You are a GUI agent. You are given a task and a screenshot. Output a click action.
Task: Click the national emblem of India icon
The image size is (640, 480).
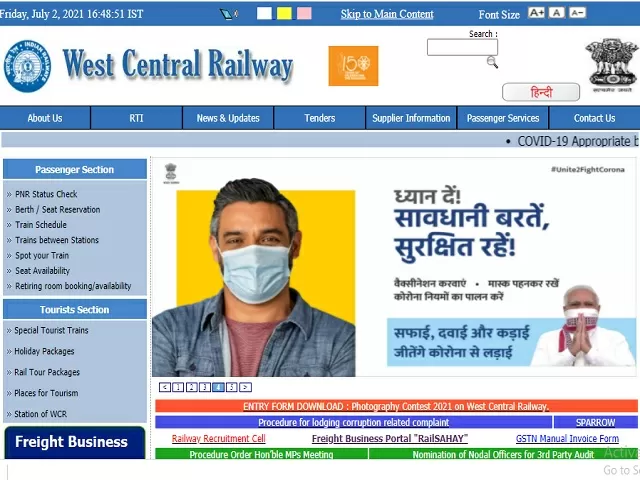coord(611,65)
